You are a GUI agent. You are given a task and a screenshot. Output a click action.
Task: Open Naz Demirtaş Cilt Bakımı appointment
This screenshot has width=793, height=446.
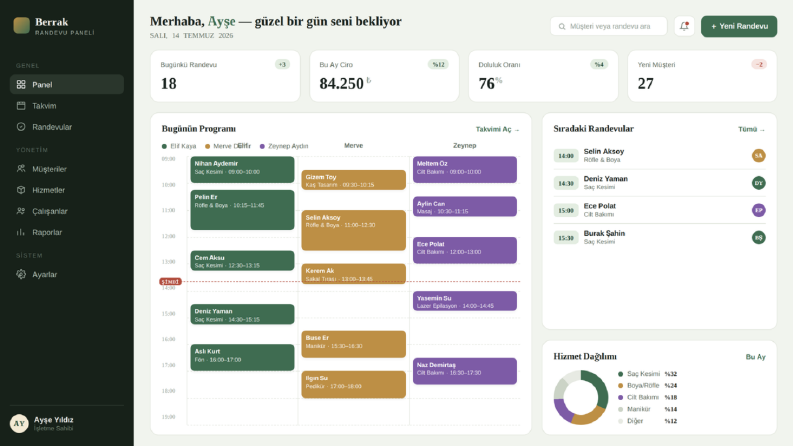(465, 371)
